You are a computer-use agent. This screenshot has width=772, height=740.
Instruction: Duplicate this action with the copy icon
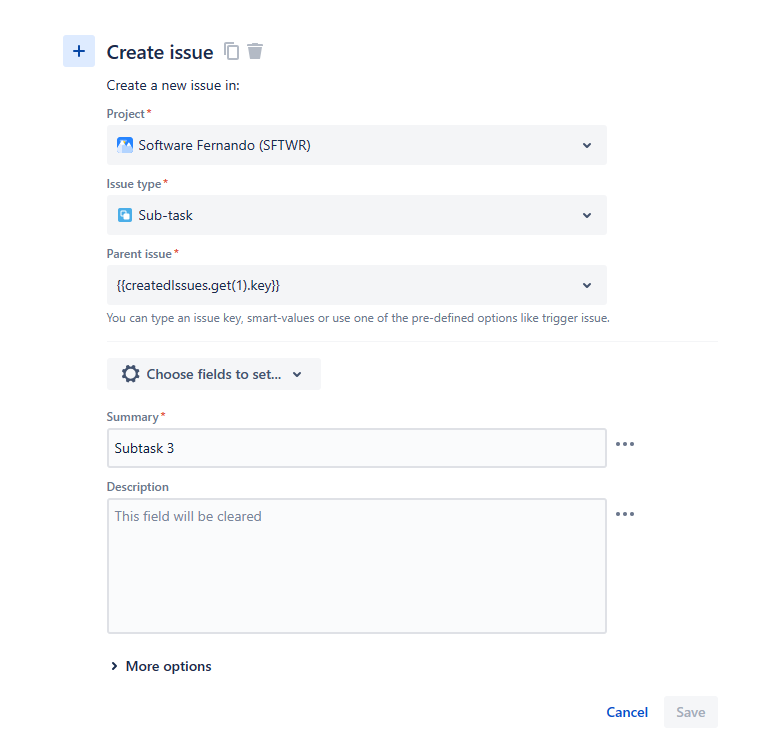click(231, 51)
